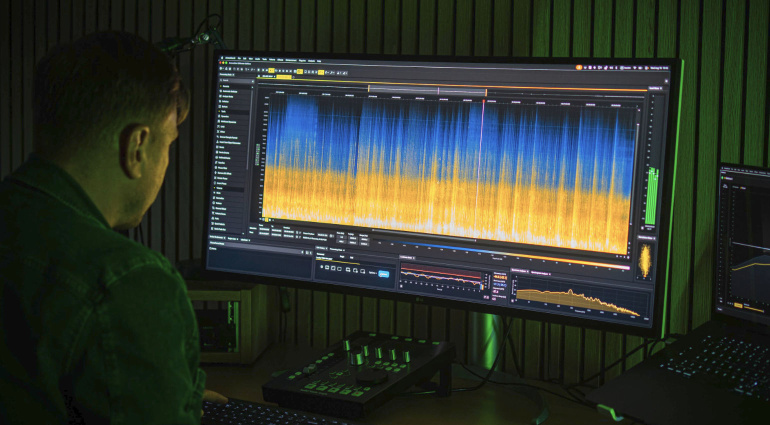Viewport: 770px width, 425px height.
Task: Click the orange spectrum analyzer graph
Action: click(x=581, y=297)
